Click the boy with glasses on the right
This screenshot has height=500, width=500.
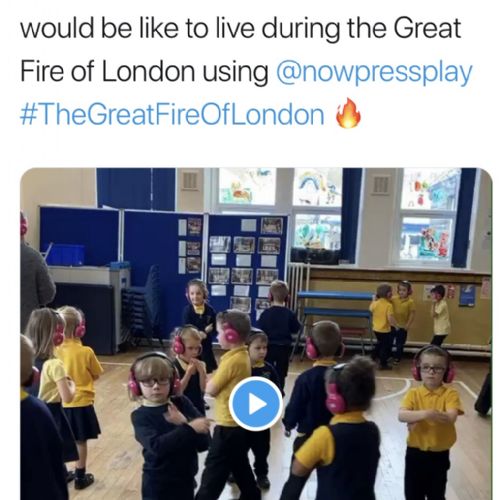[x=431, y=422]
